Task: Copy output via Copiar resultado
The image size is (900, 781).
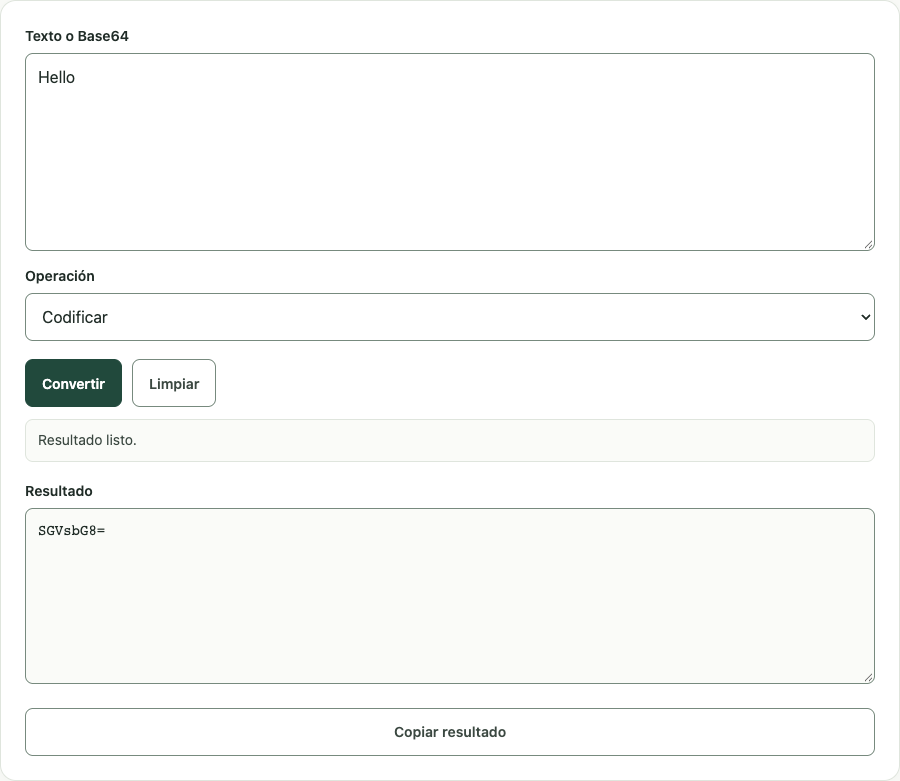Action: tap(450, 732)
